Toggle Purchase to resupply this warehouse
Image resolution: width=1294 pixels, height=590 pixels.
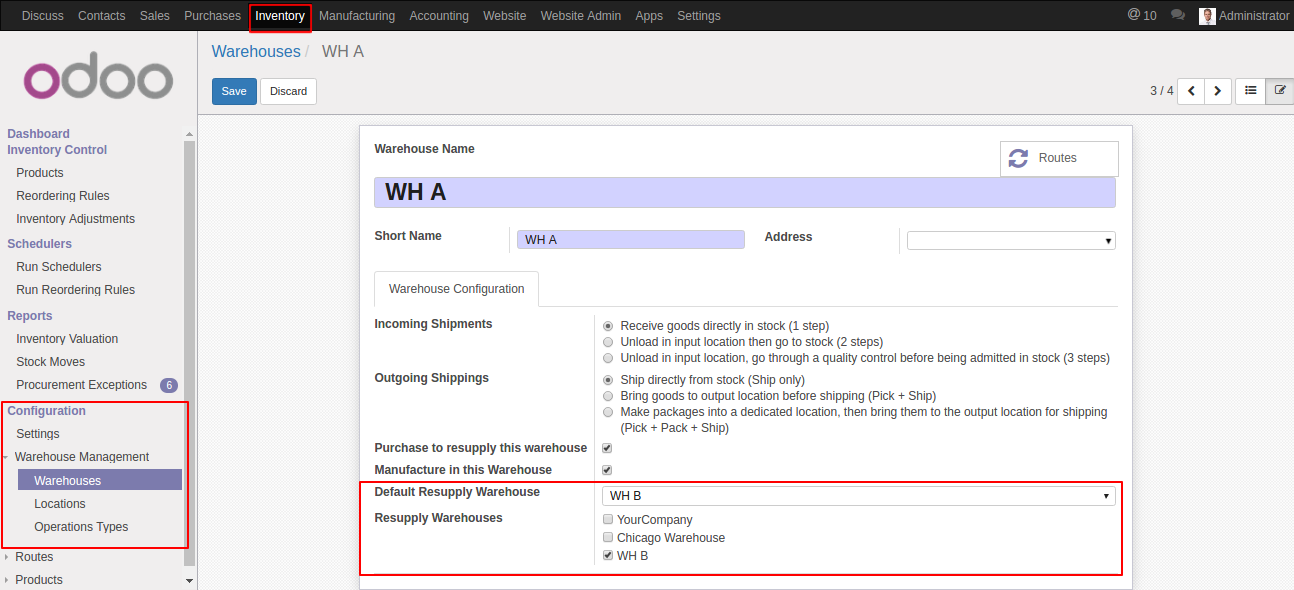coord(607,448)
